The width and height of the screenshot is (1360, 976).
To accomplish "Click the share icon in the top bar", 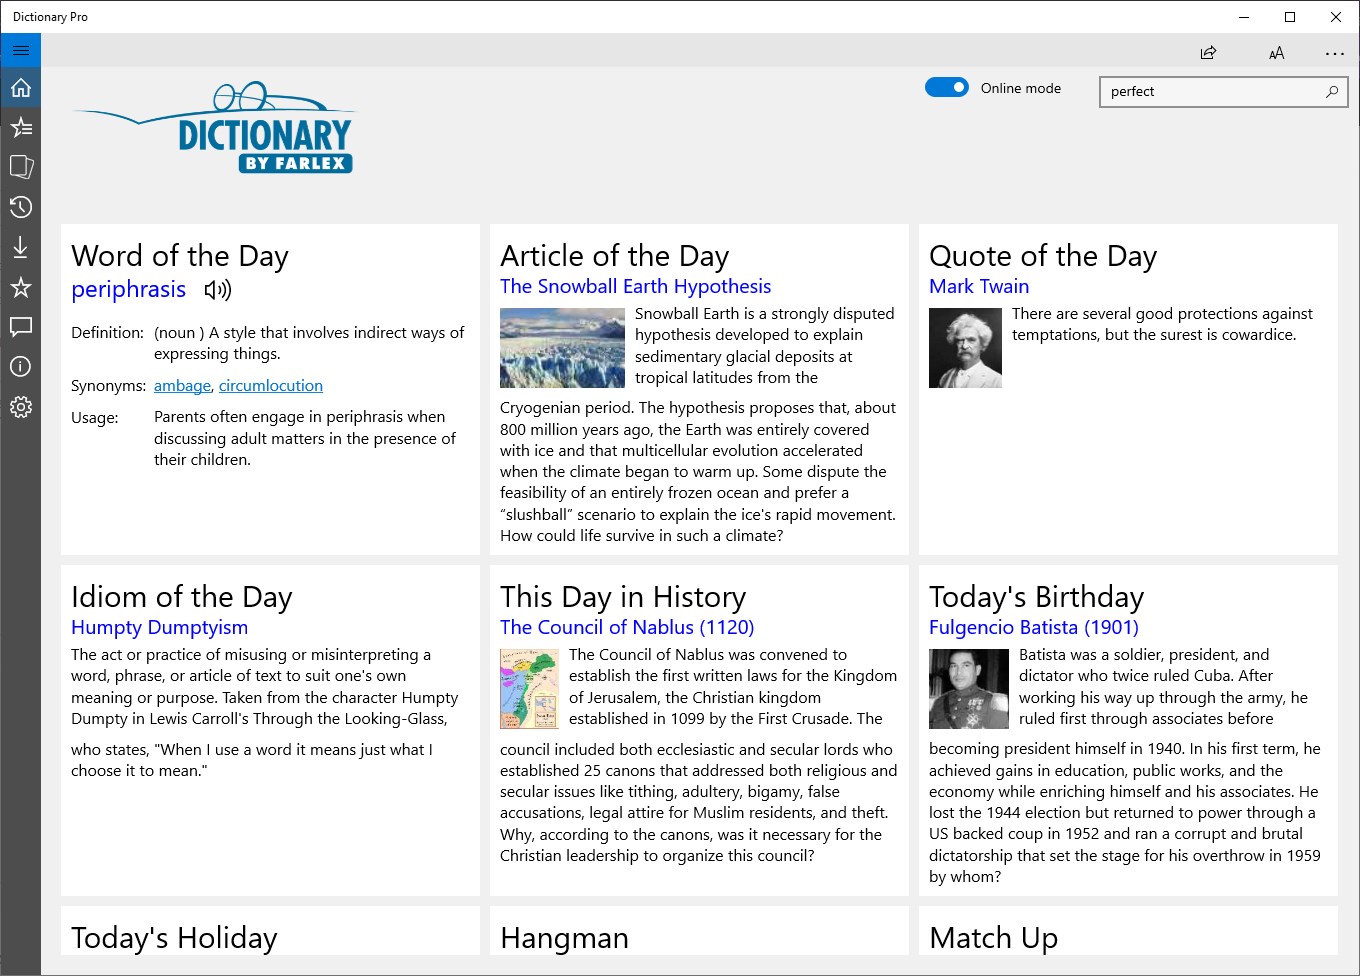I will 1207,52.
